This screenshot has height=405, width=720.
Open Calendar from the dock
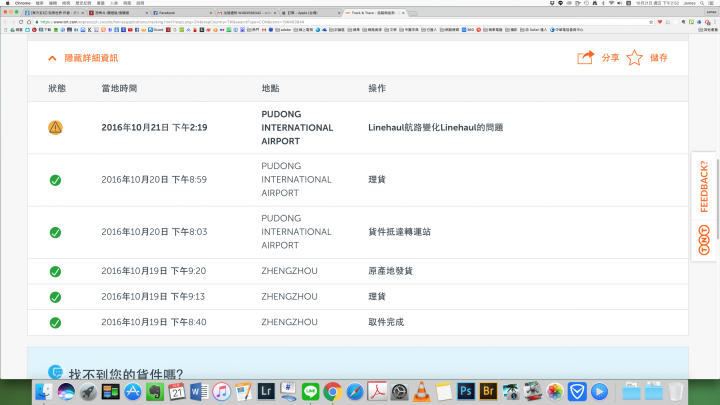coord(177,392)
